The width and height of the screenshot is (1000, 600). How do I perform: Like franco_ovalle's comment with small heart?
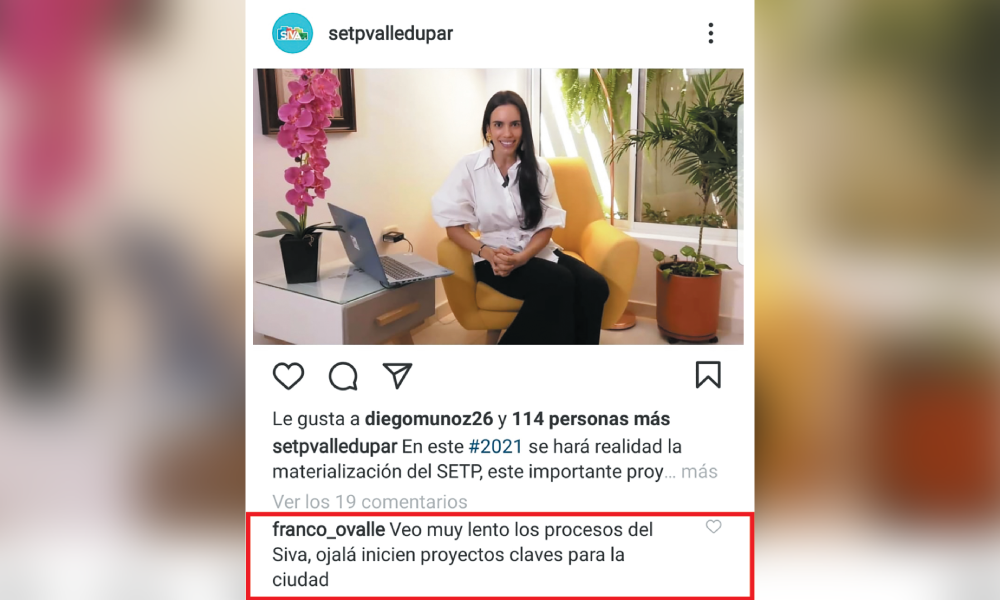click(x=713, y=527)
